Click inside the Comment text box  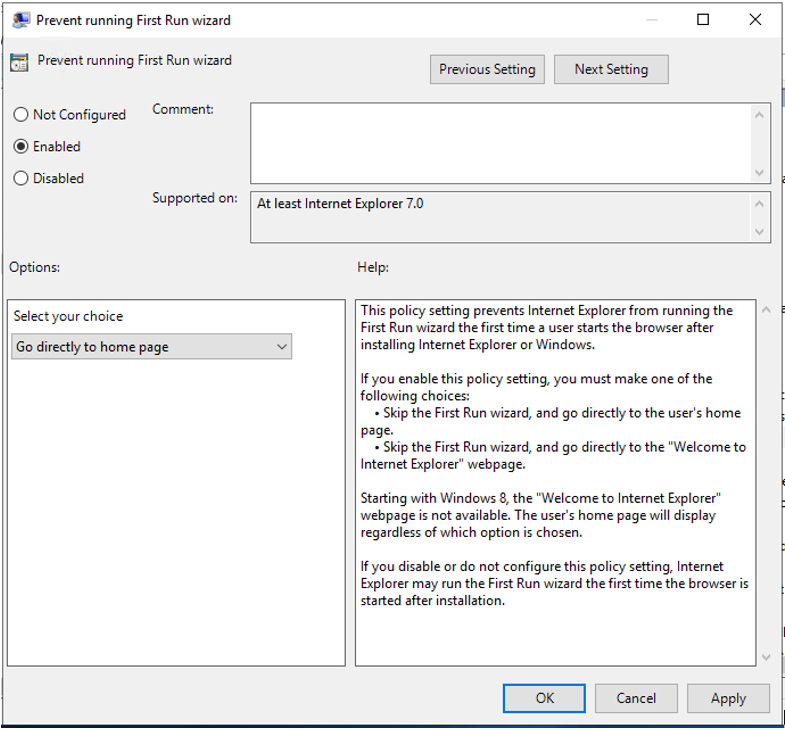(500, 143)
